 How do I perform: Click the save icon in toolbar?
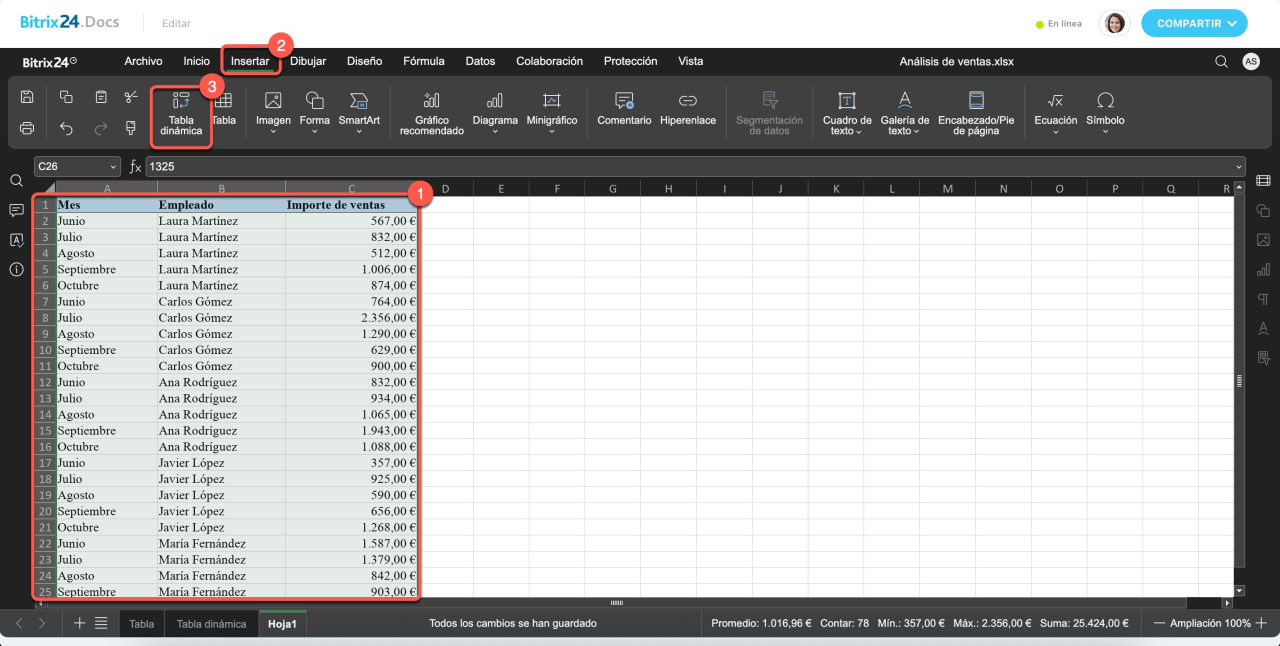coord(27,97)
